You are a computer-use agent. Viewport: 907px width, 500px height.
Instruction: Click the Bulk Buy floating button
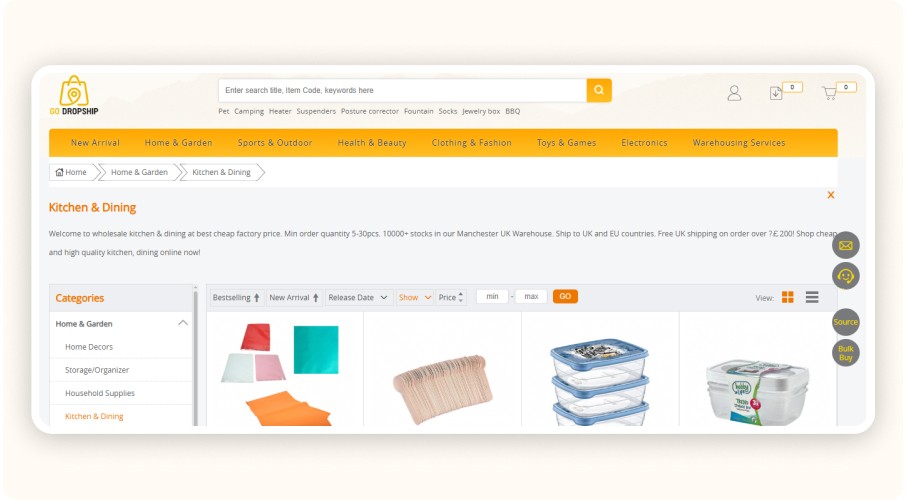tap(846, 353)
